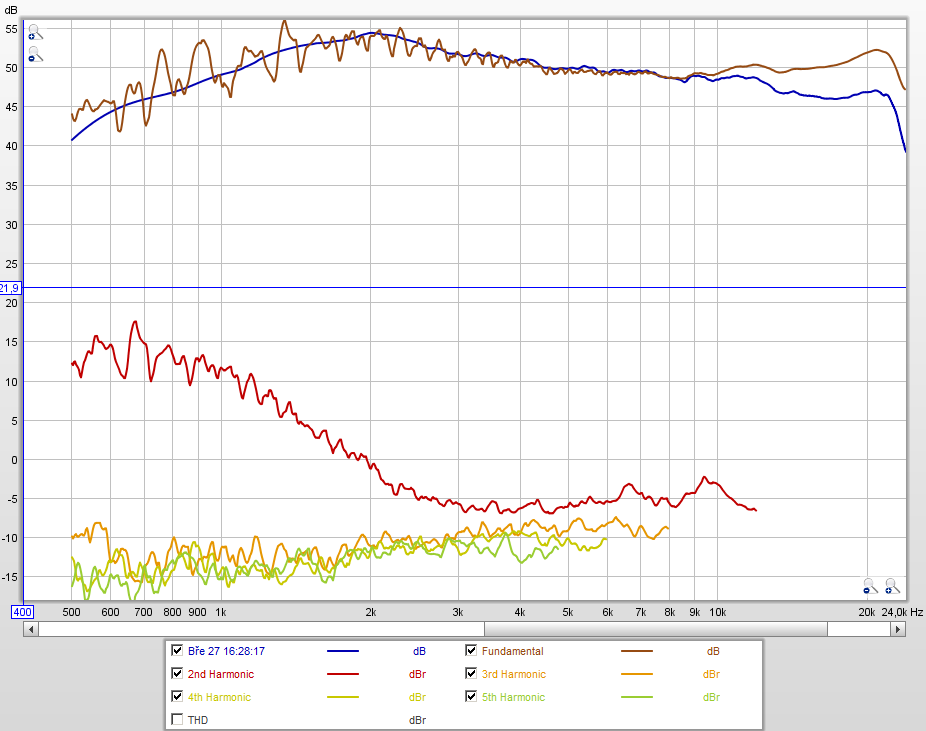Click the "5th Harmonic" legend label
Screen dimensions: 926x731
[513, 697]
